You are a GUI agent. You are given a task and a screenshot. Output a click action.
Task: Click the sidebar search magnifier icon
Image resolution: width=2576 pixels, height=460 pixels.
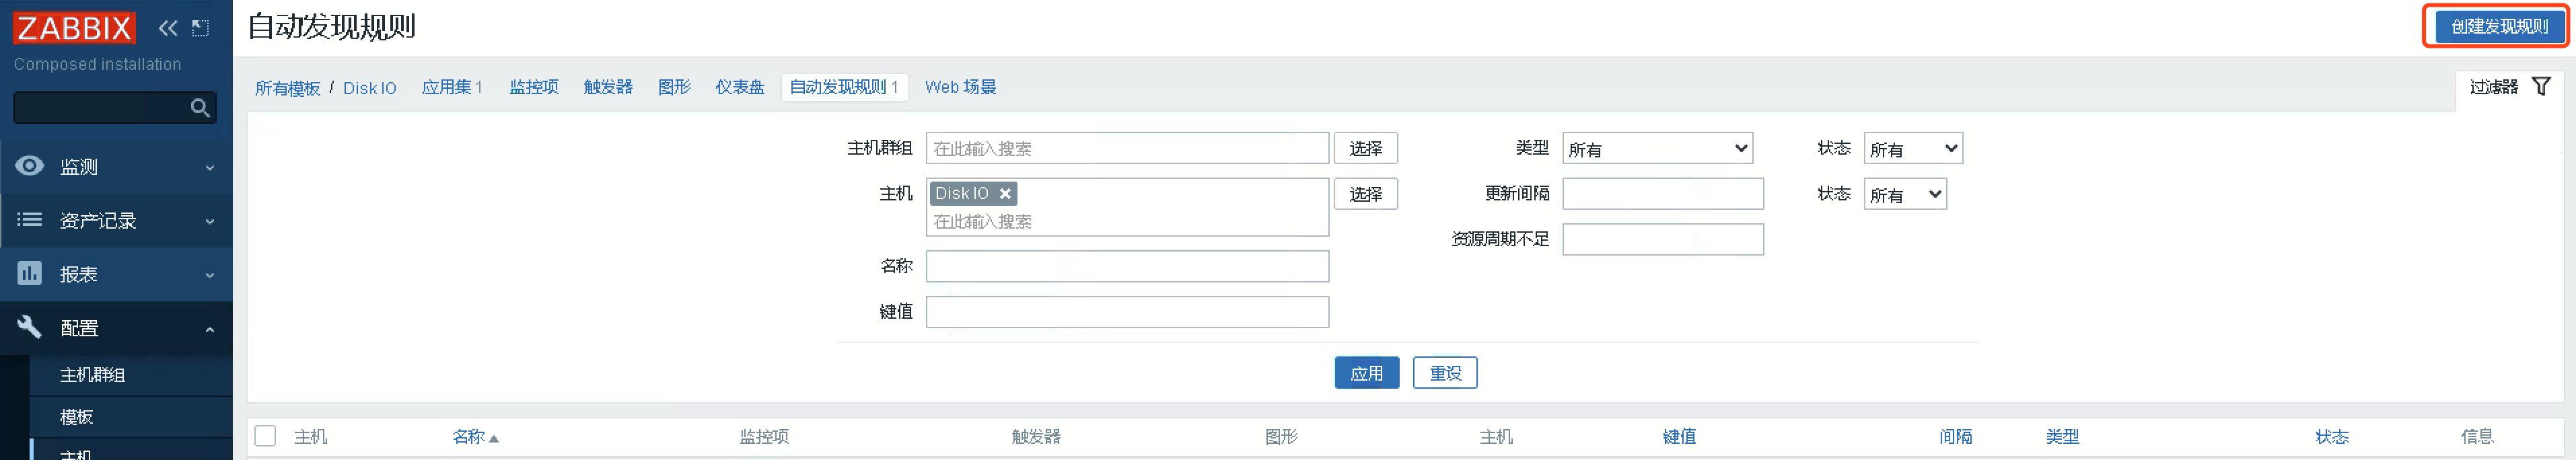coord(200,107)
